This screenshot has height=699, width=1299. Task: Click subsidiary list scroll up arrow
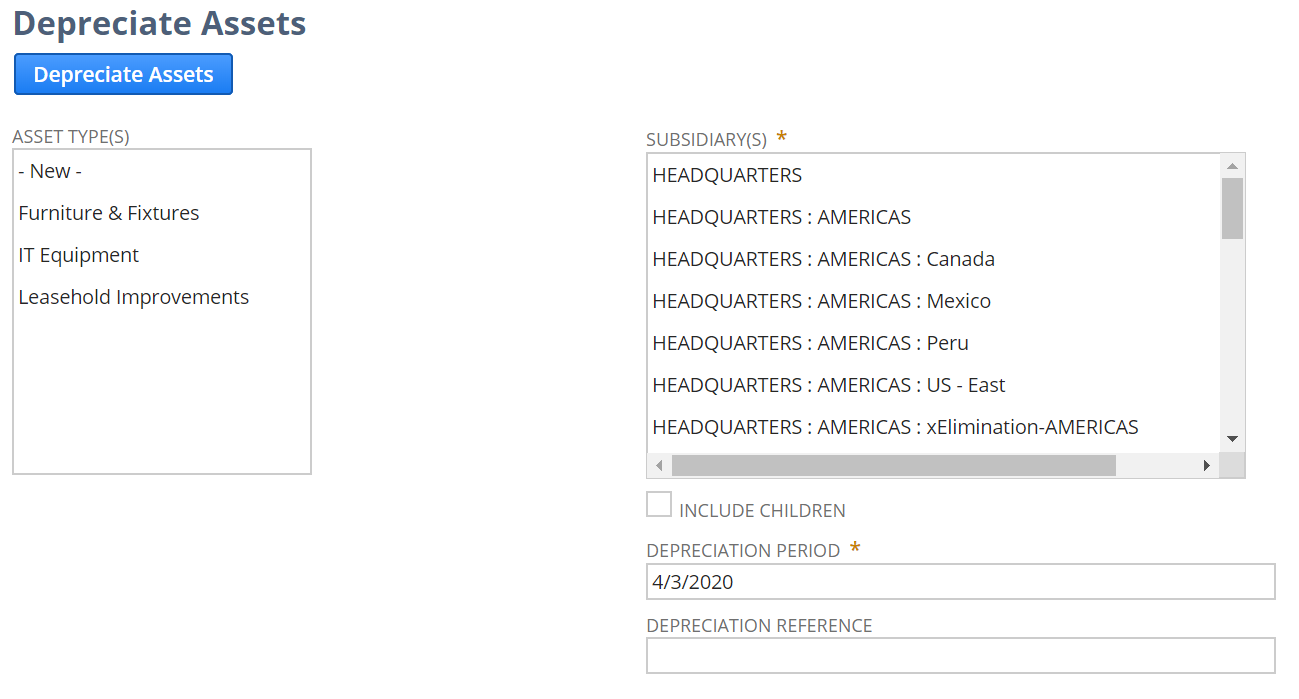pos(1232,166)
